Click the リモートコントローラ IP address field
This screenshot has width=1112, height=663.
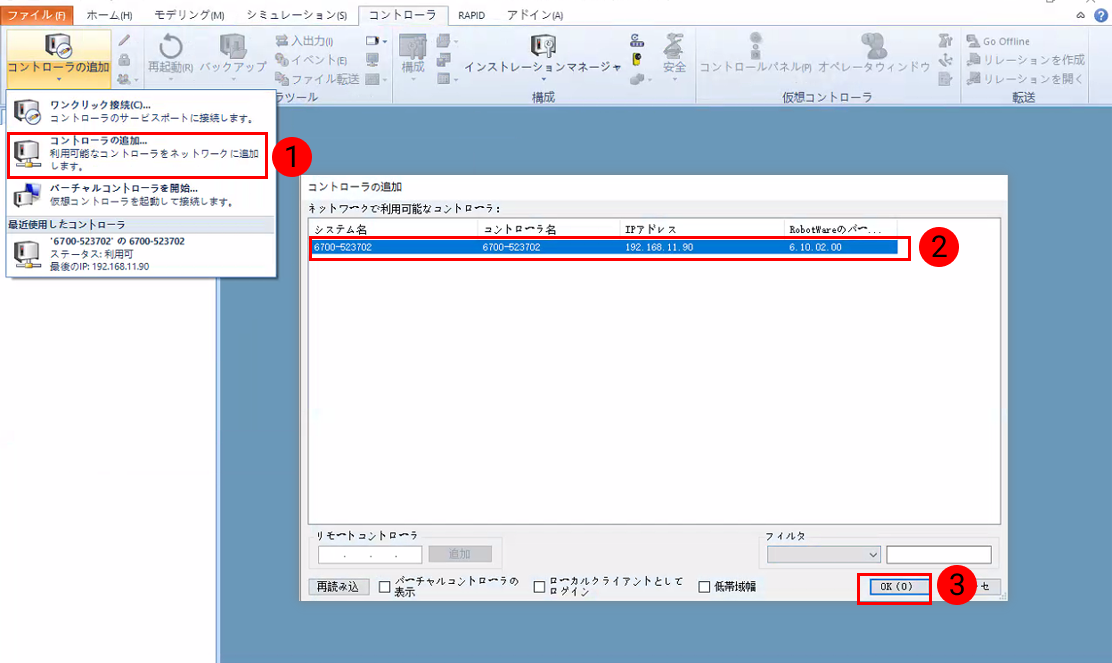click(370, 555)
